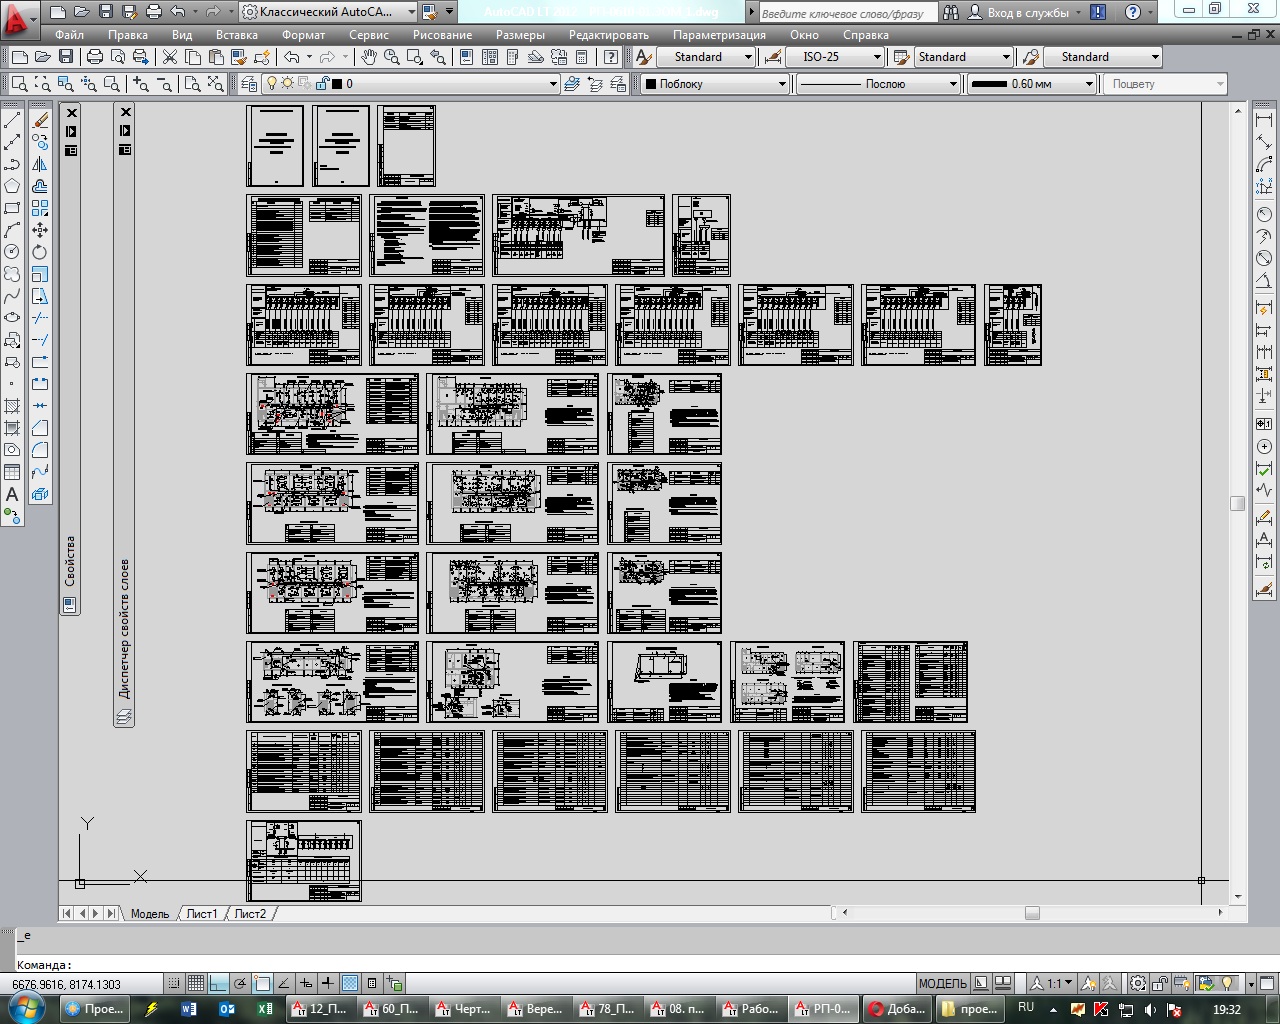The height and width of the screenshot is (1024, 1280).
Task: Select the Fillet tool
Action: 40,450
